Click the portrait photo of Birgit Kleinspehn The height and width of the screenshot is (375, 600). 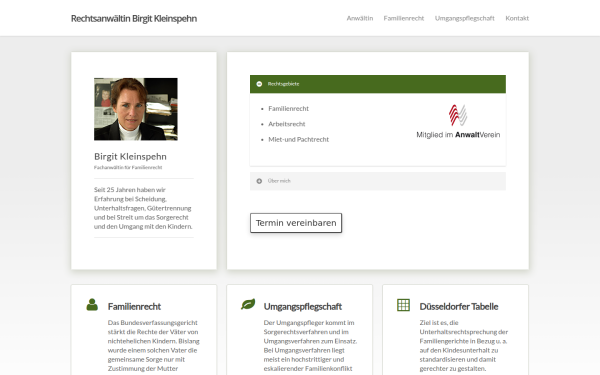136,109
